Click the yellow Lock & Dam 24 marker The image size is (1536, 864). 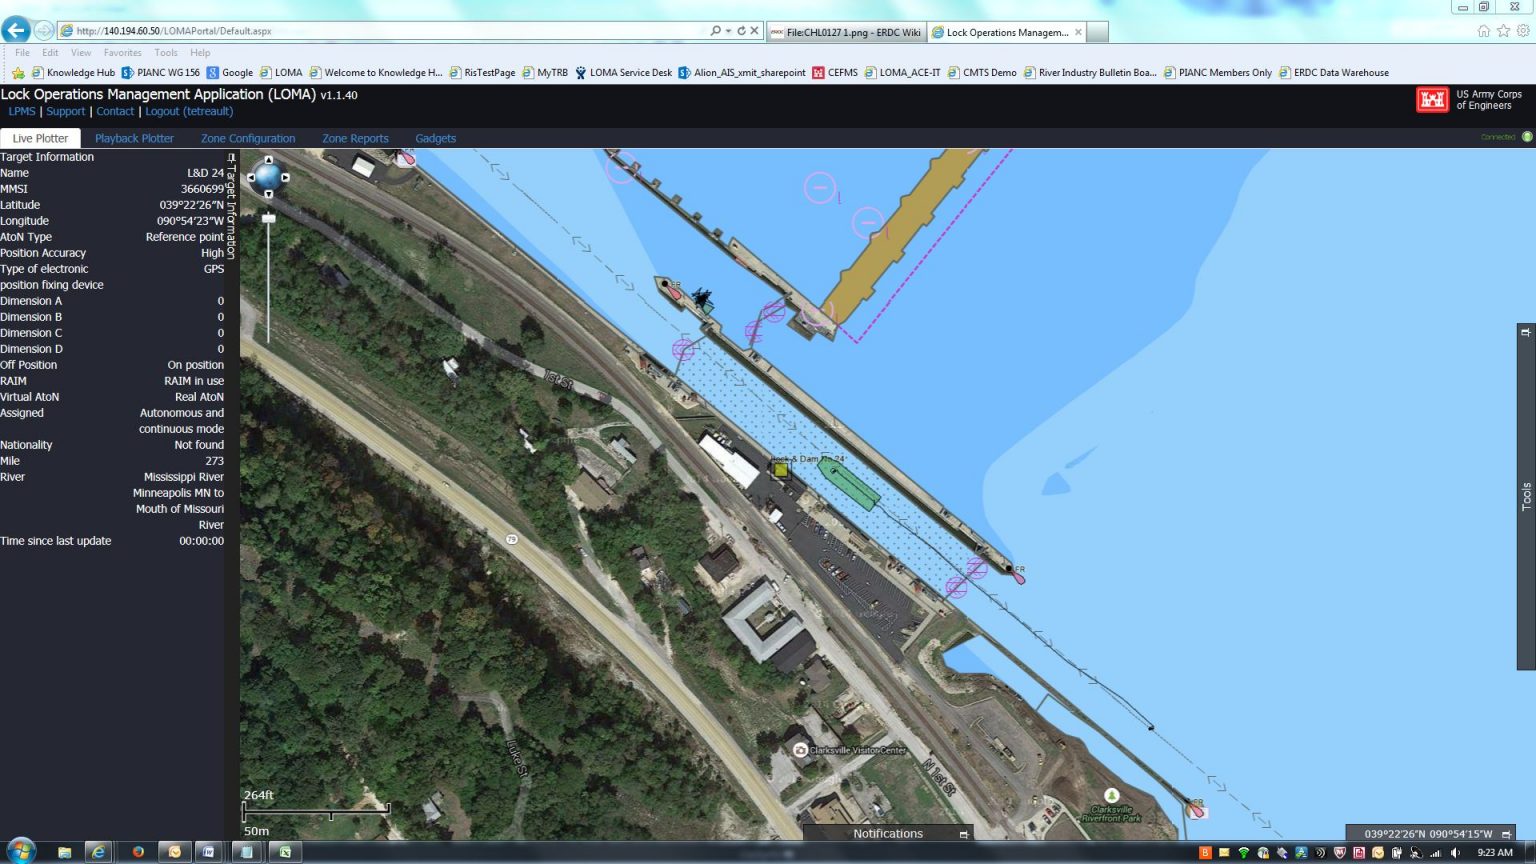(781, 469)
